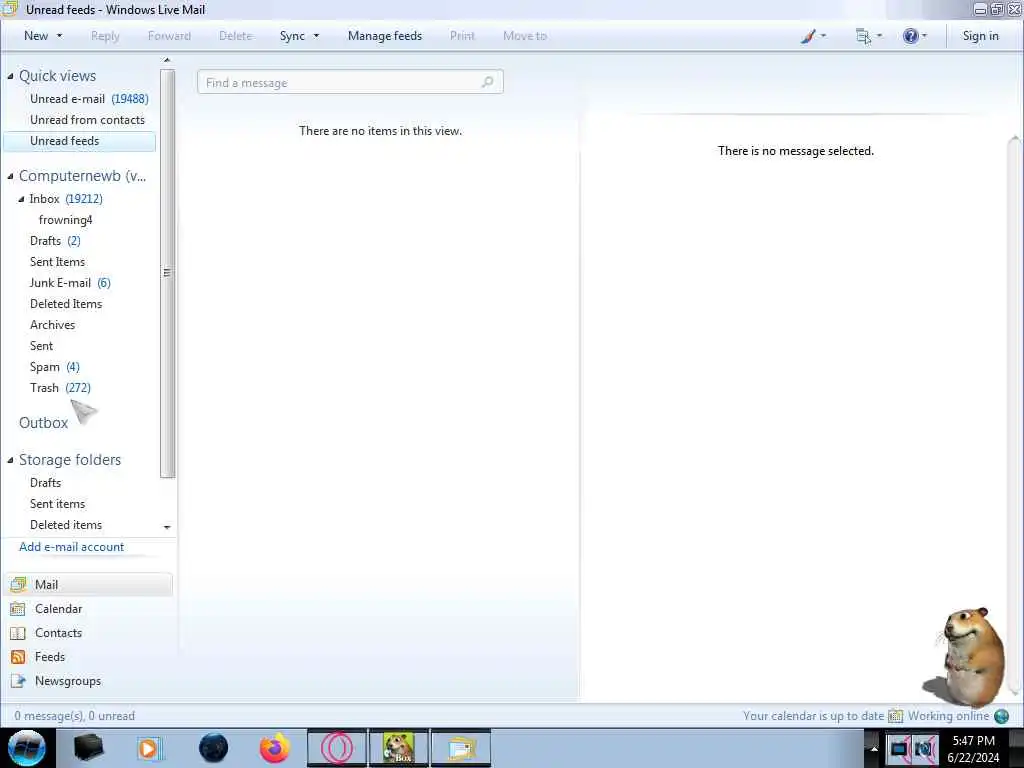The width and height of the screenshot is (1024, 768).
Task: Select Unread feeds quick view
Action: 80,141
